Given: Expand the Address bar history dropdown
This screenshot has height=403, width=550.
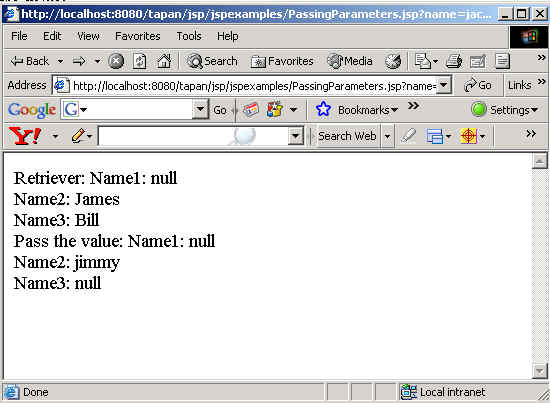Looking at the screenshot, I should click(x=443, y=85).
